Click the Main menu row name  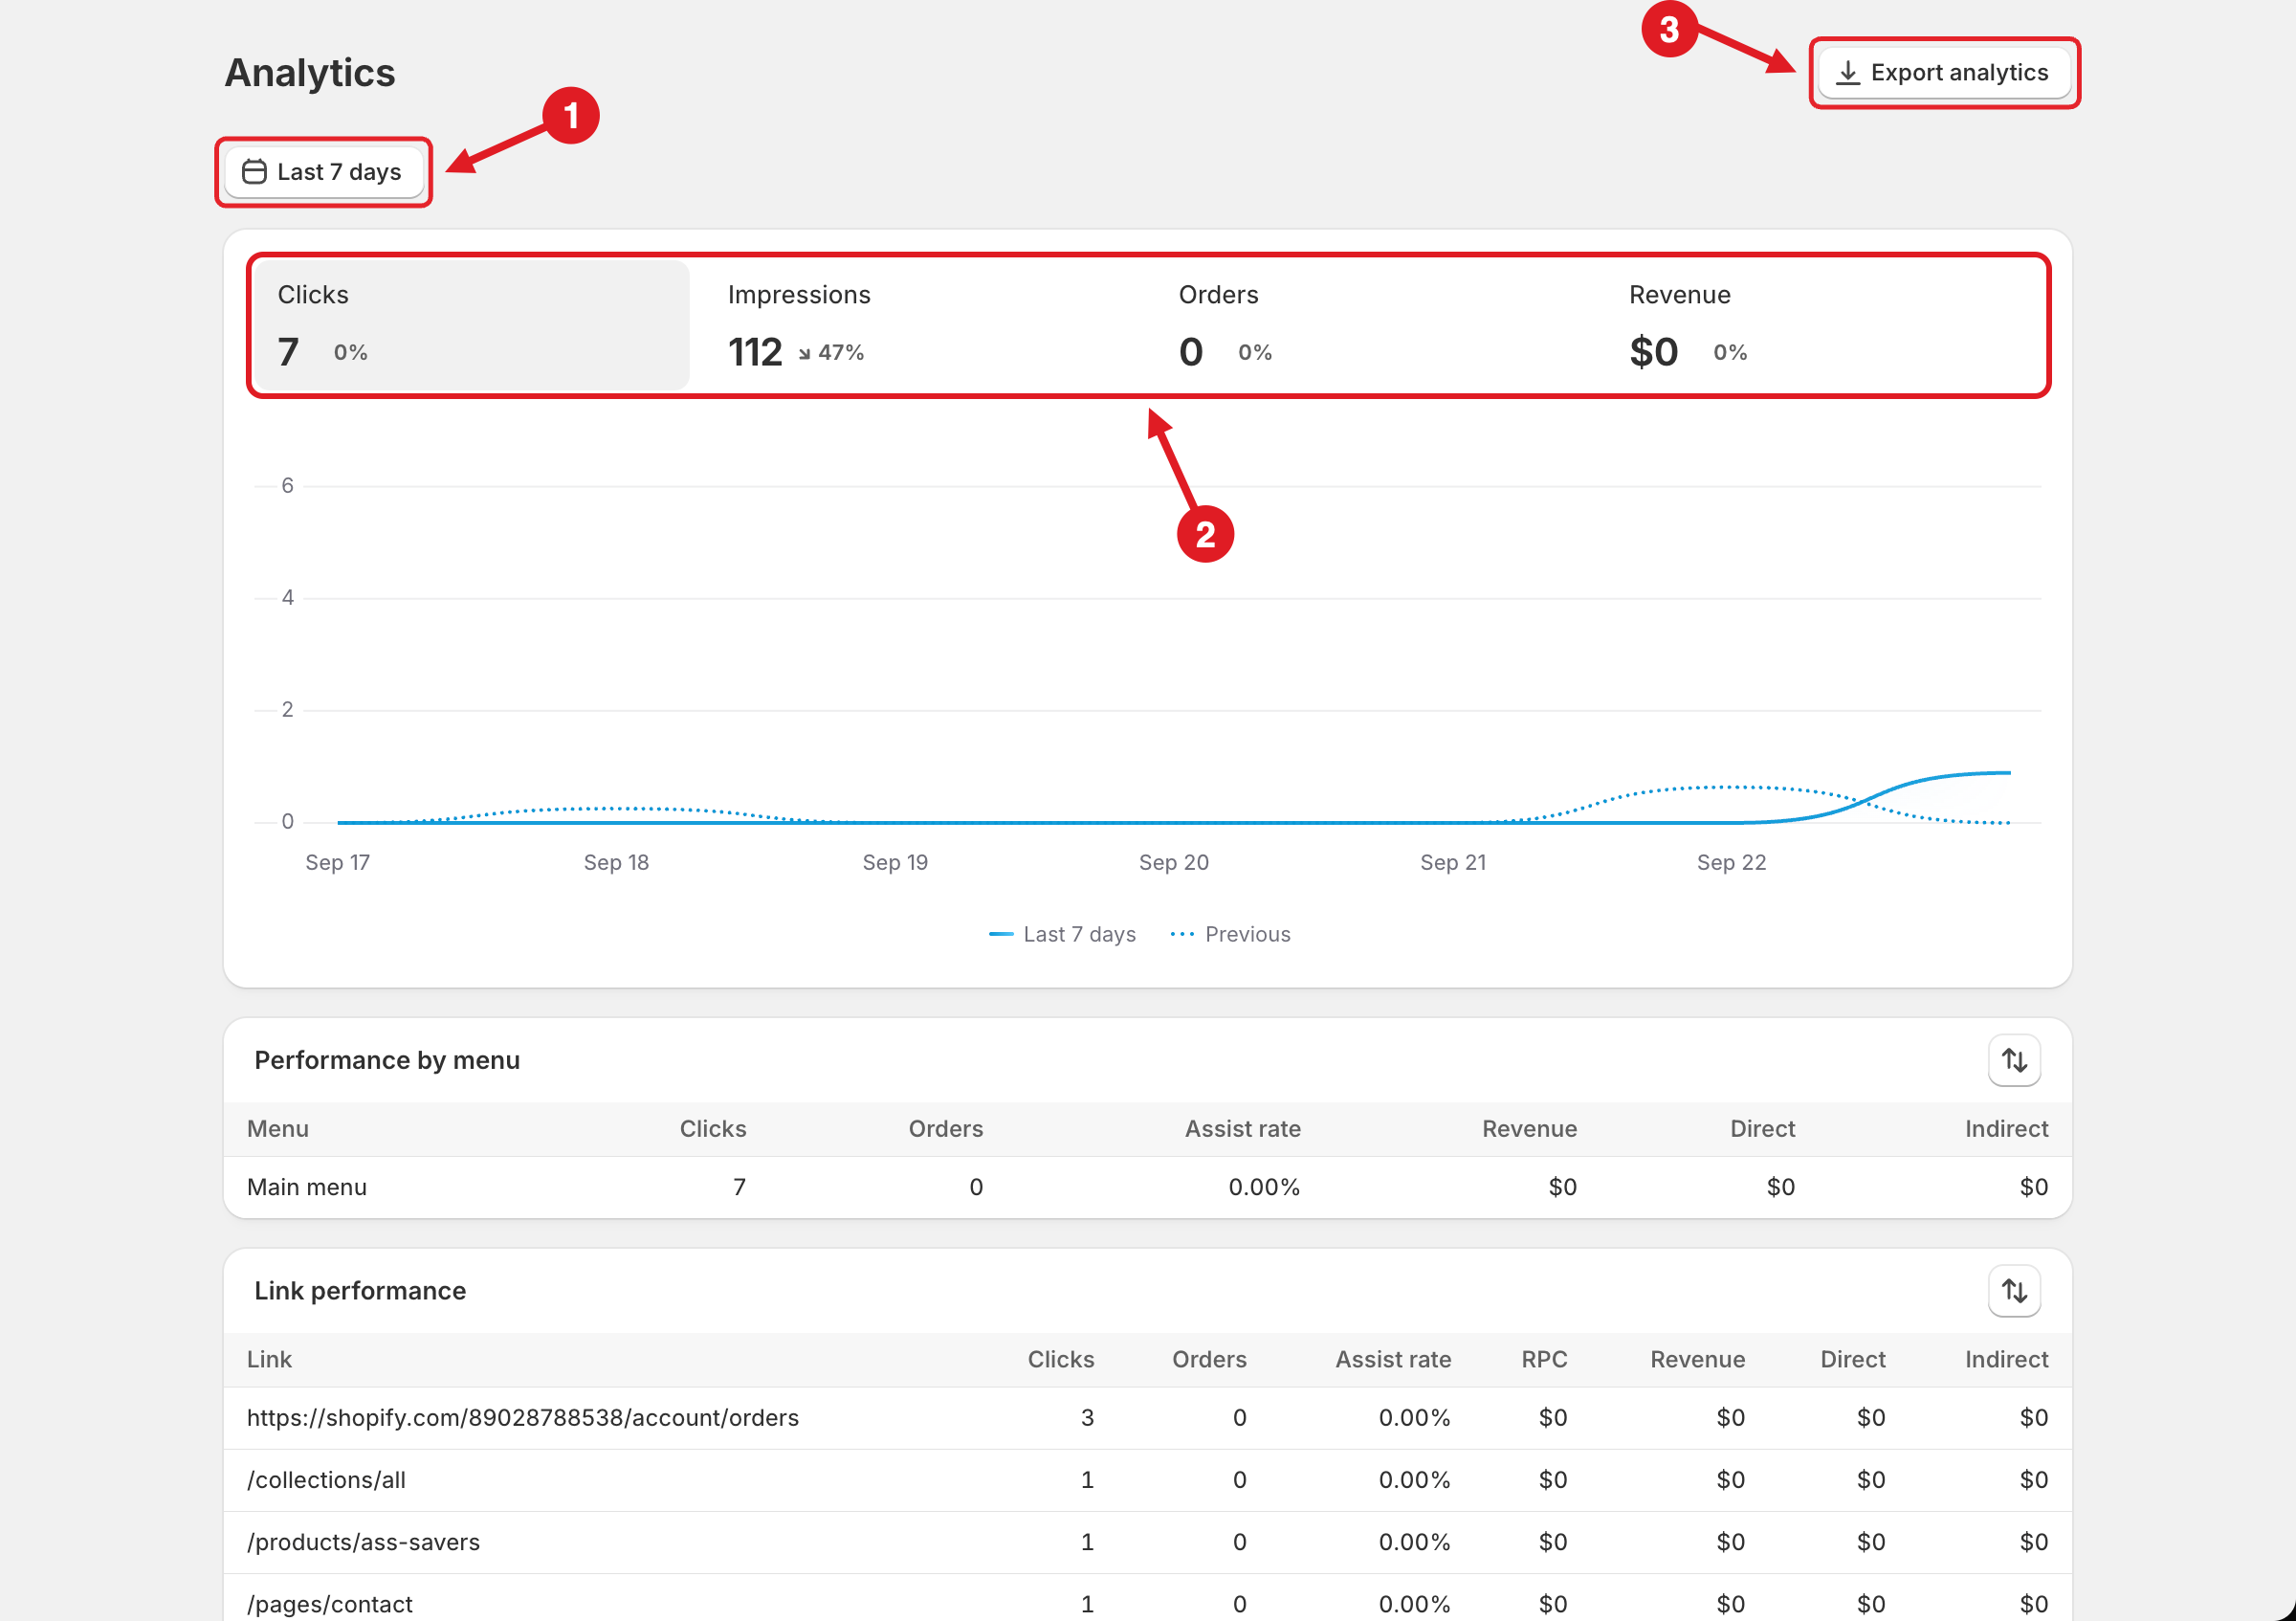tap(307, 1187)
